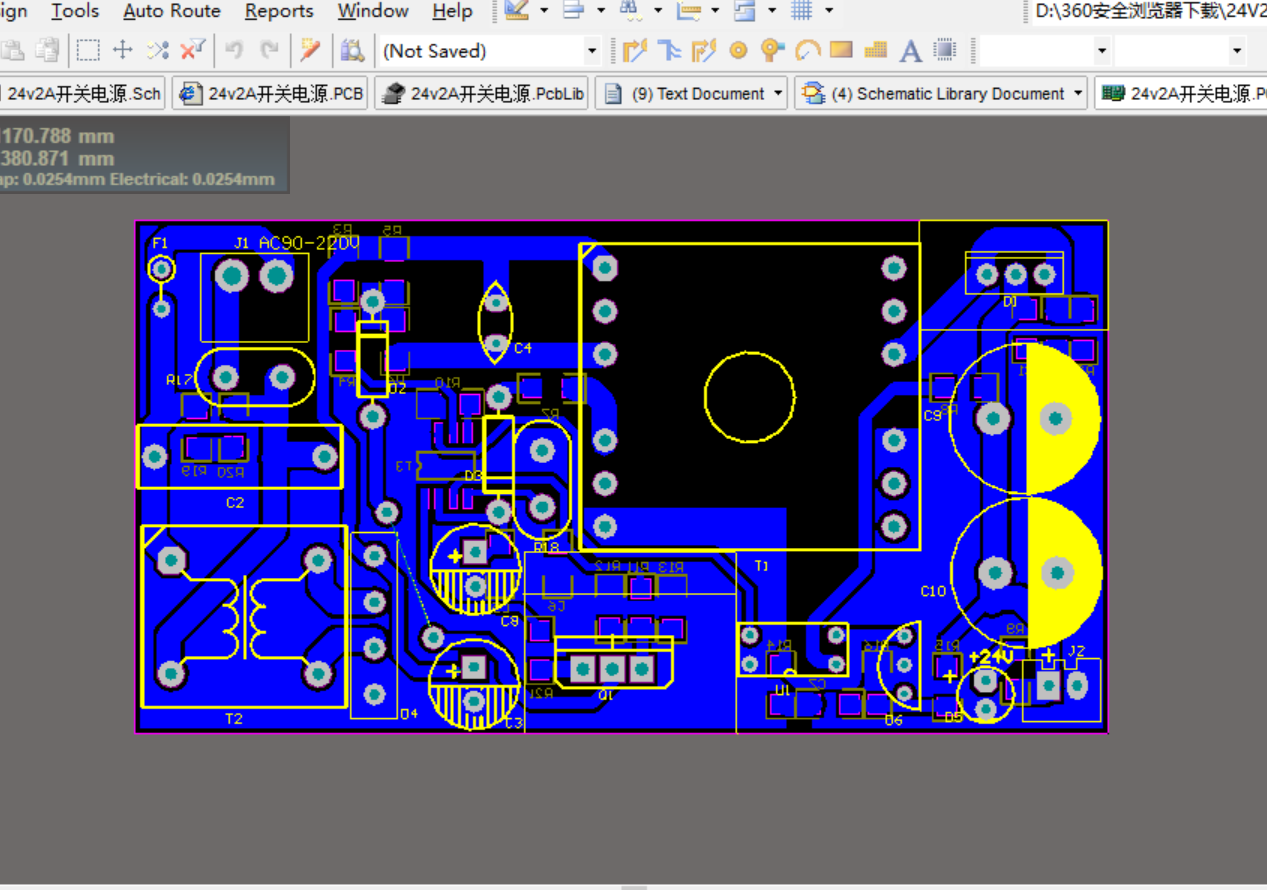
Task: Click the Alignment Tools icon
Action: click(x=574, y=11)
